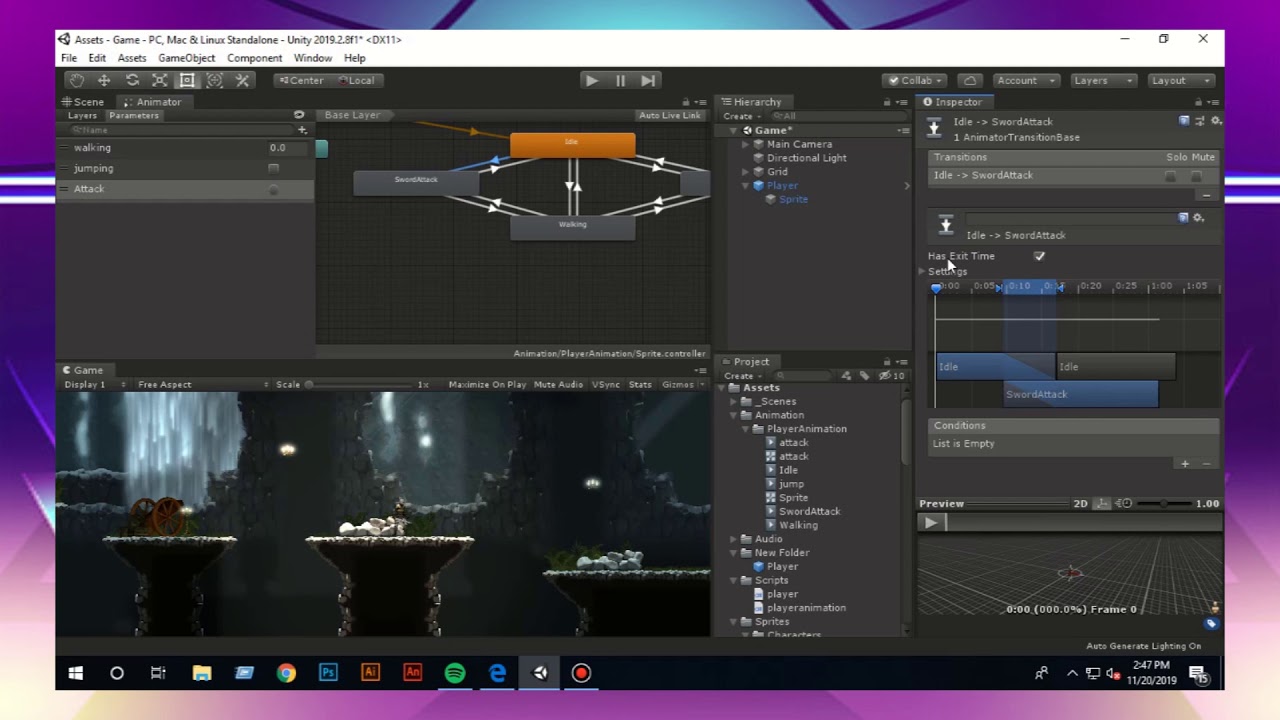Click the Step frame button
Viewport: 1280px width, 720px height.
[648, 80]
